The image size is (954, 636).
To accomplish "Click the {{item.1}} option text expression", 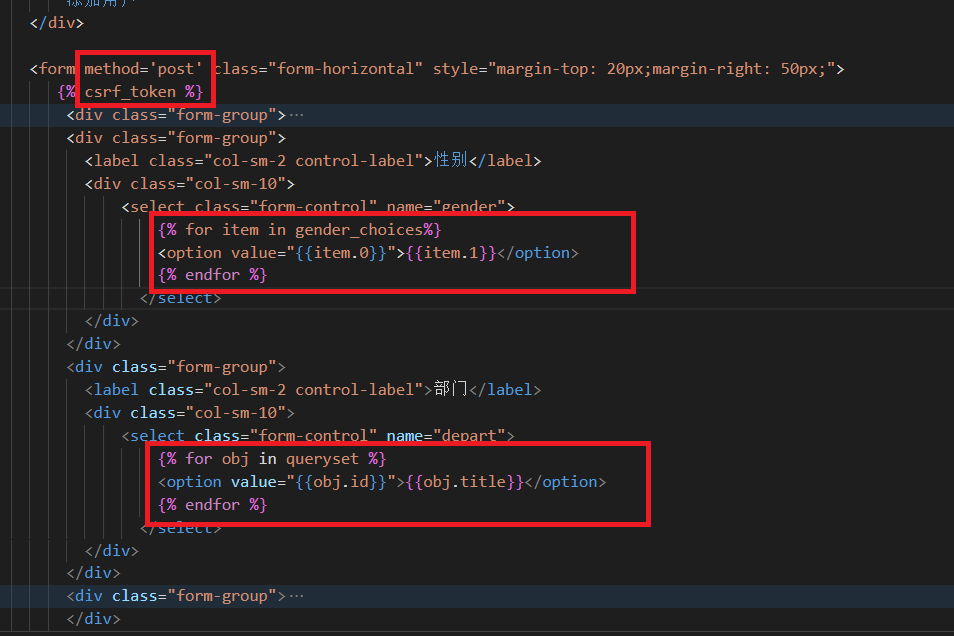I will click(x=451, y=253).
